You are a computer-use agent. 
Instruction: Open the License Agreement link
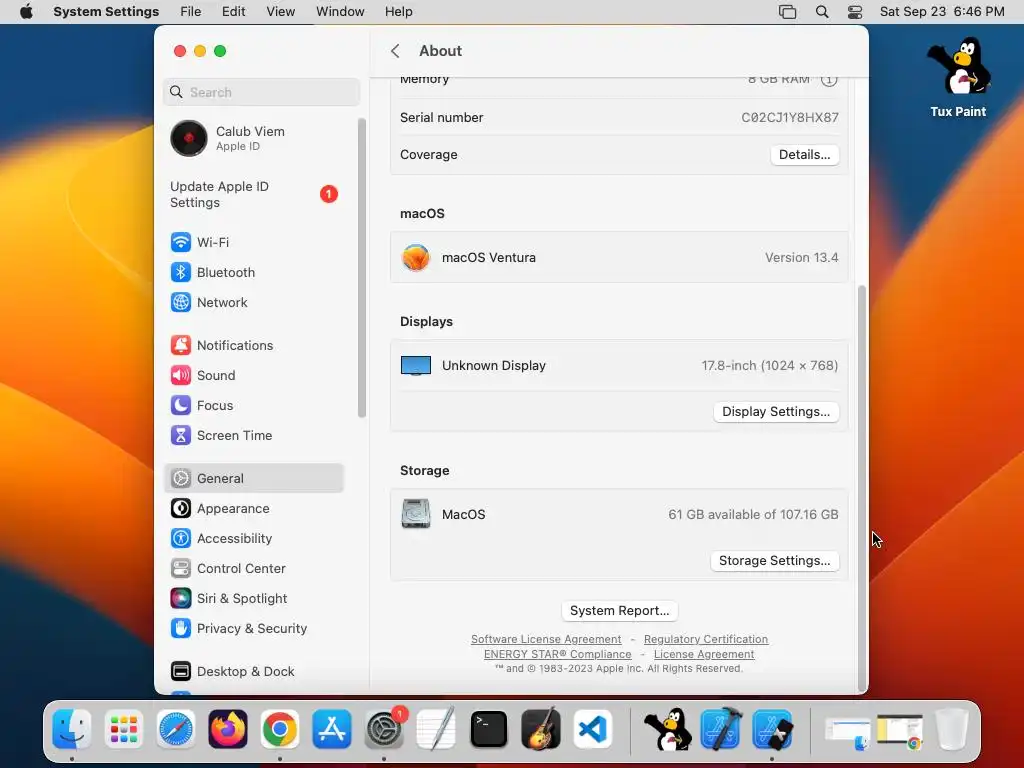[x=704, y=654]
